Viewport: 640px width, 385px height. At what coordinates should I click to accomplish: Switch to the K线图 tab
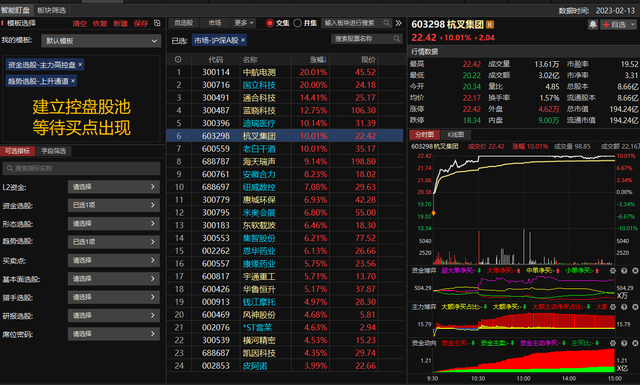(456, 135)
